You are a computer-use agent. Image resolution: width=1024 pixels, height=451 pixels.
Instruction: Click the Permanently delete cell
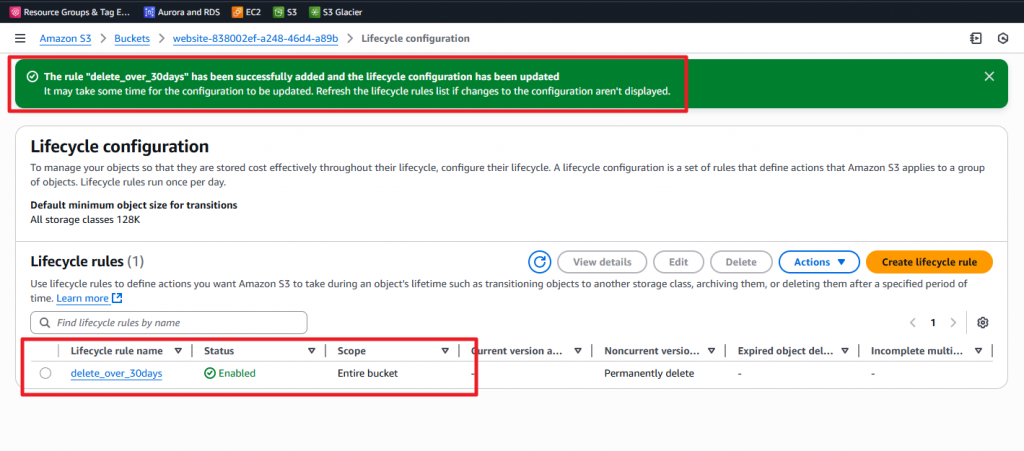(649, 373)
